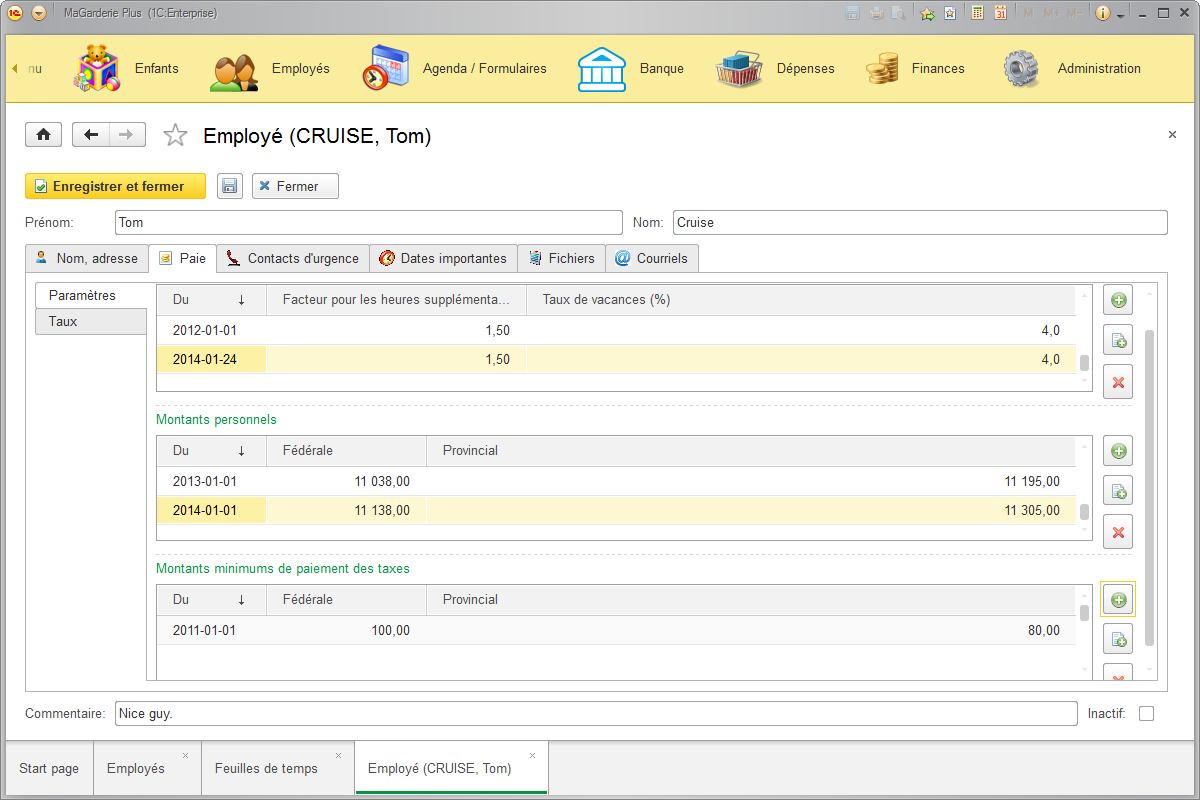Open the Feuilles de temps tab

(x=266, y=768)
